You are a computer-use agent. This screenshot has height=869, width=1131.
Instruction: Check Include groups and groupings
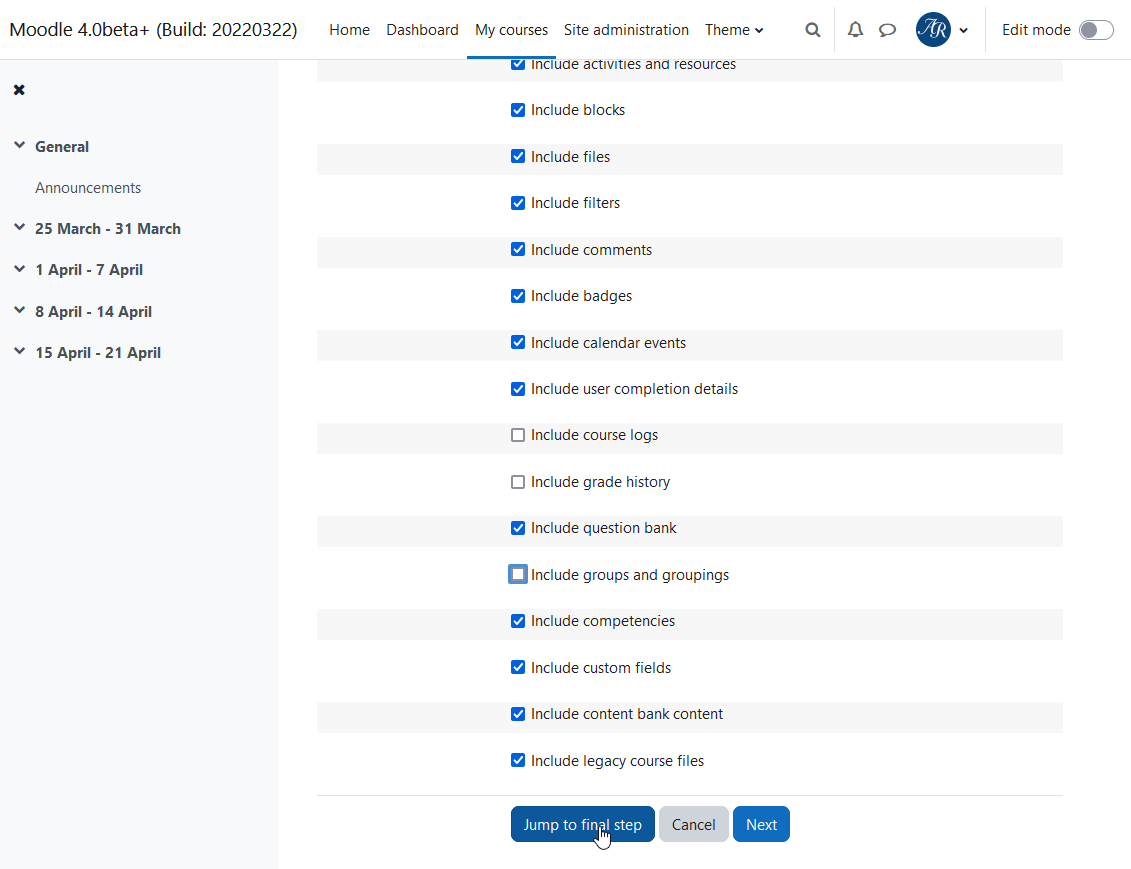pos(518,575)
